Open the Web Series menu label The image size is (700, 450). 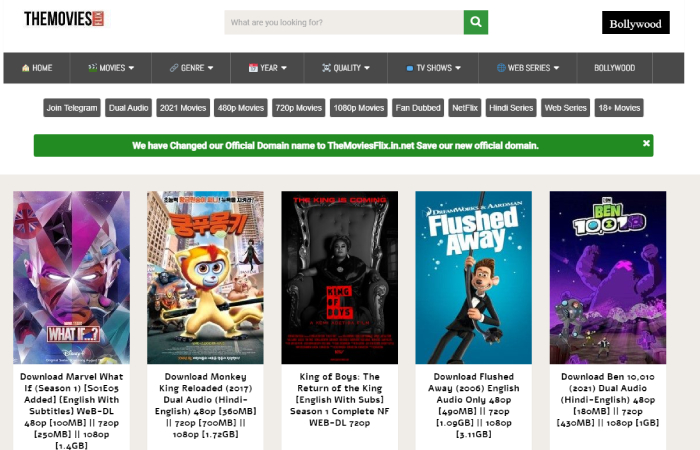(x=529, y=68)
